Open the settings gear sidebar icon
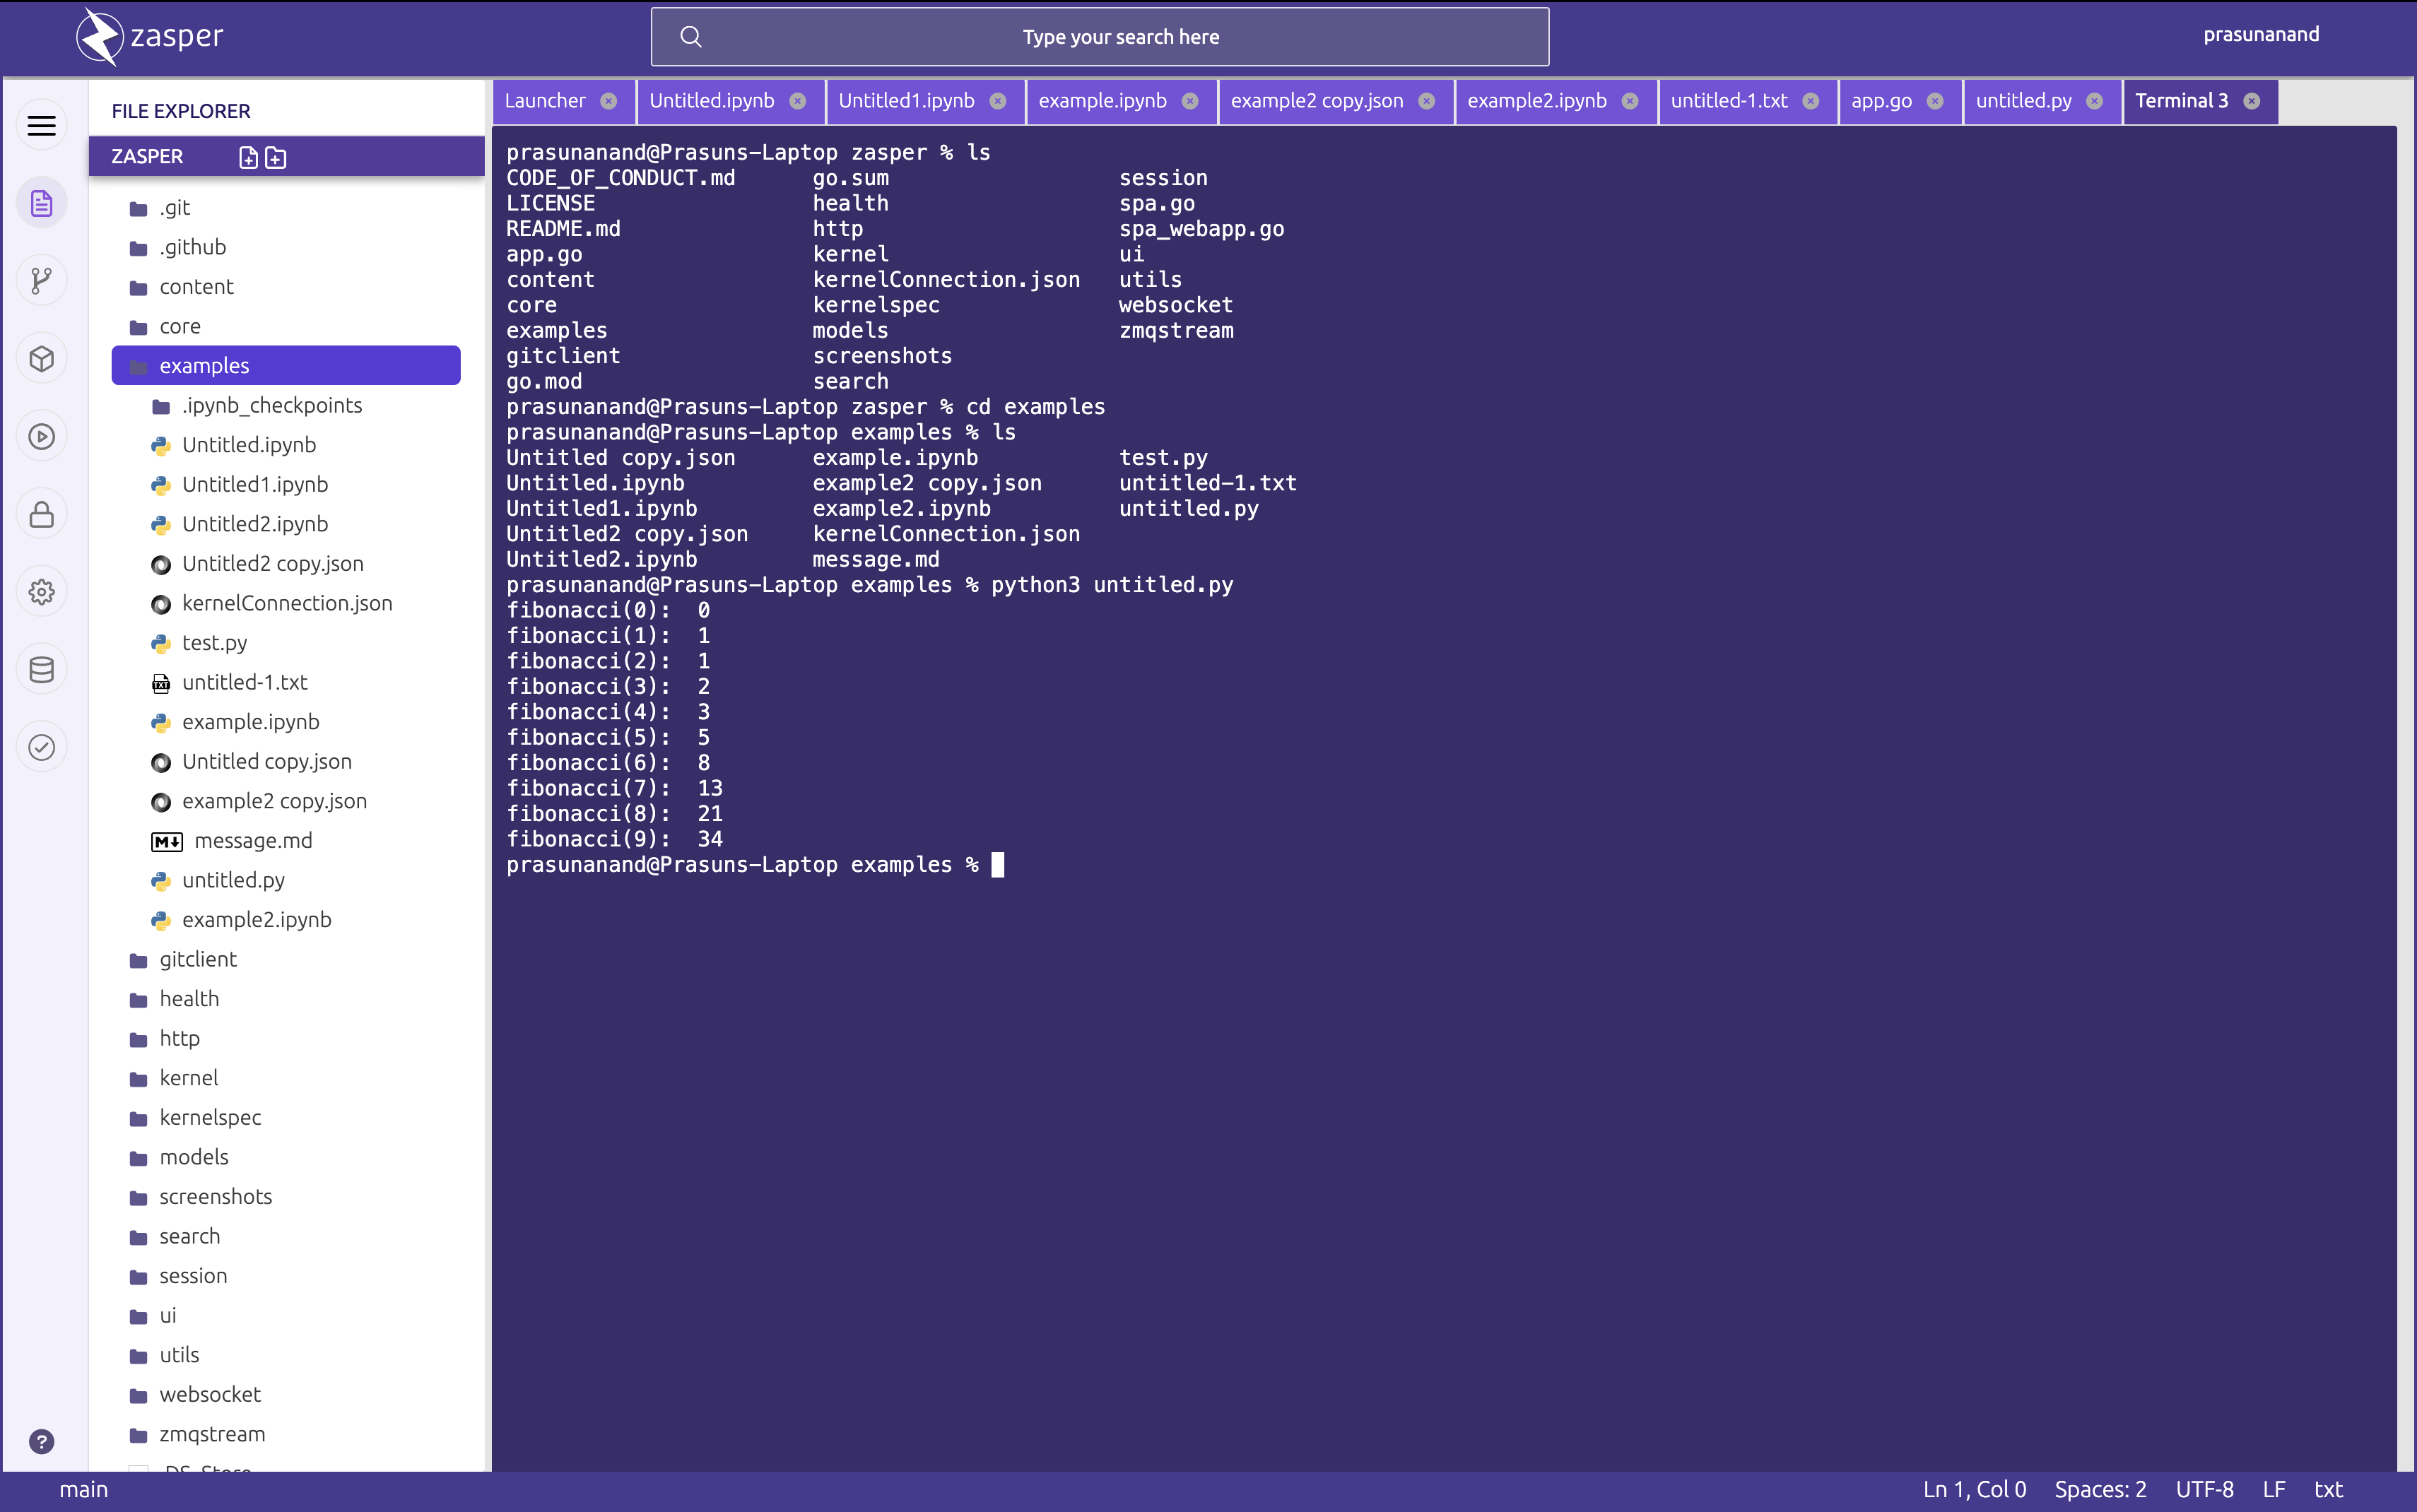2417x1512 pixels. pyautogui.click(x=41, y=591)
